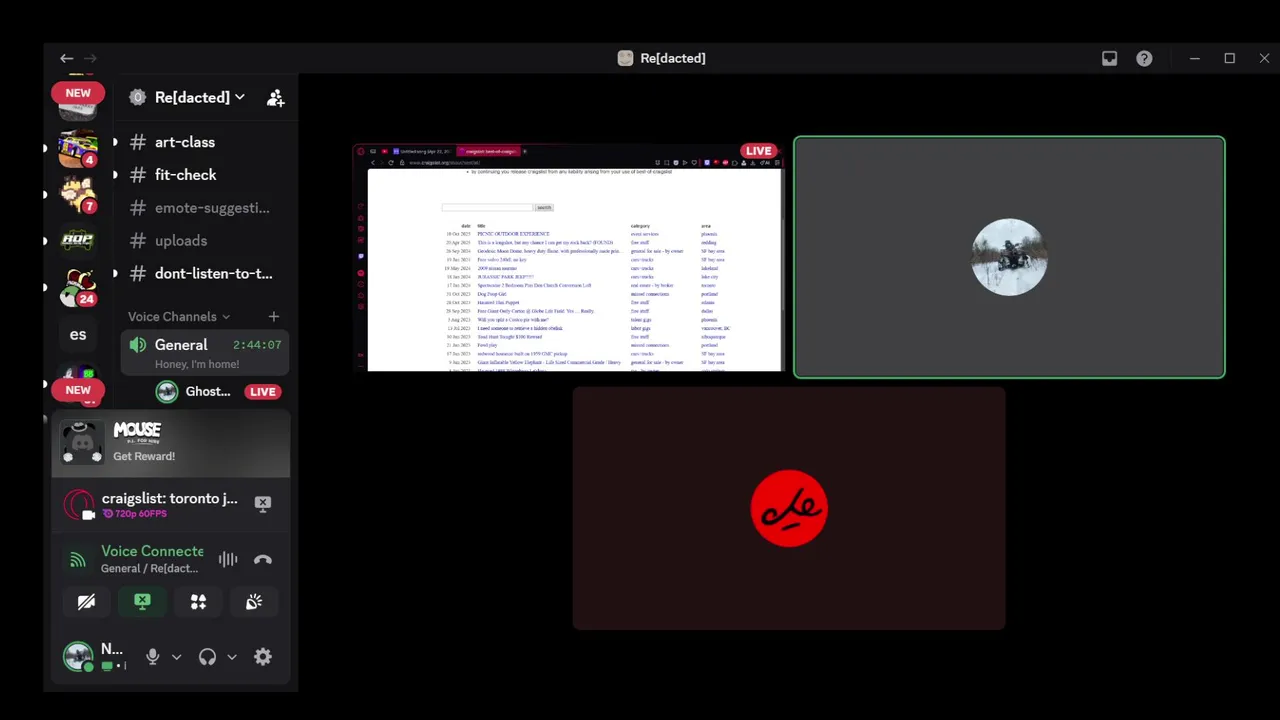Click the LIVE badge next to Ghost
This screenshot has height=720, width=1280.
[262, 392]
